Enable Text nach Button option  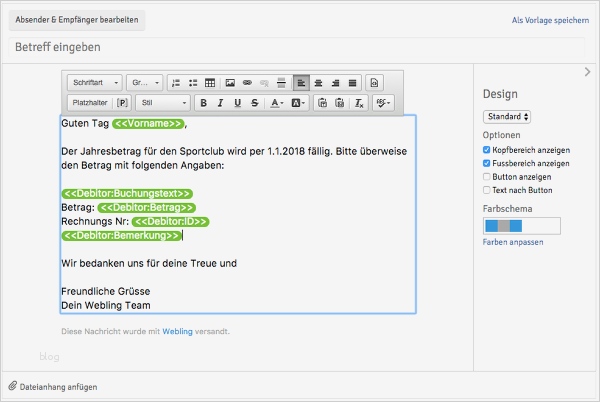click(x=486, y=190)
